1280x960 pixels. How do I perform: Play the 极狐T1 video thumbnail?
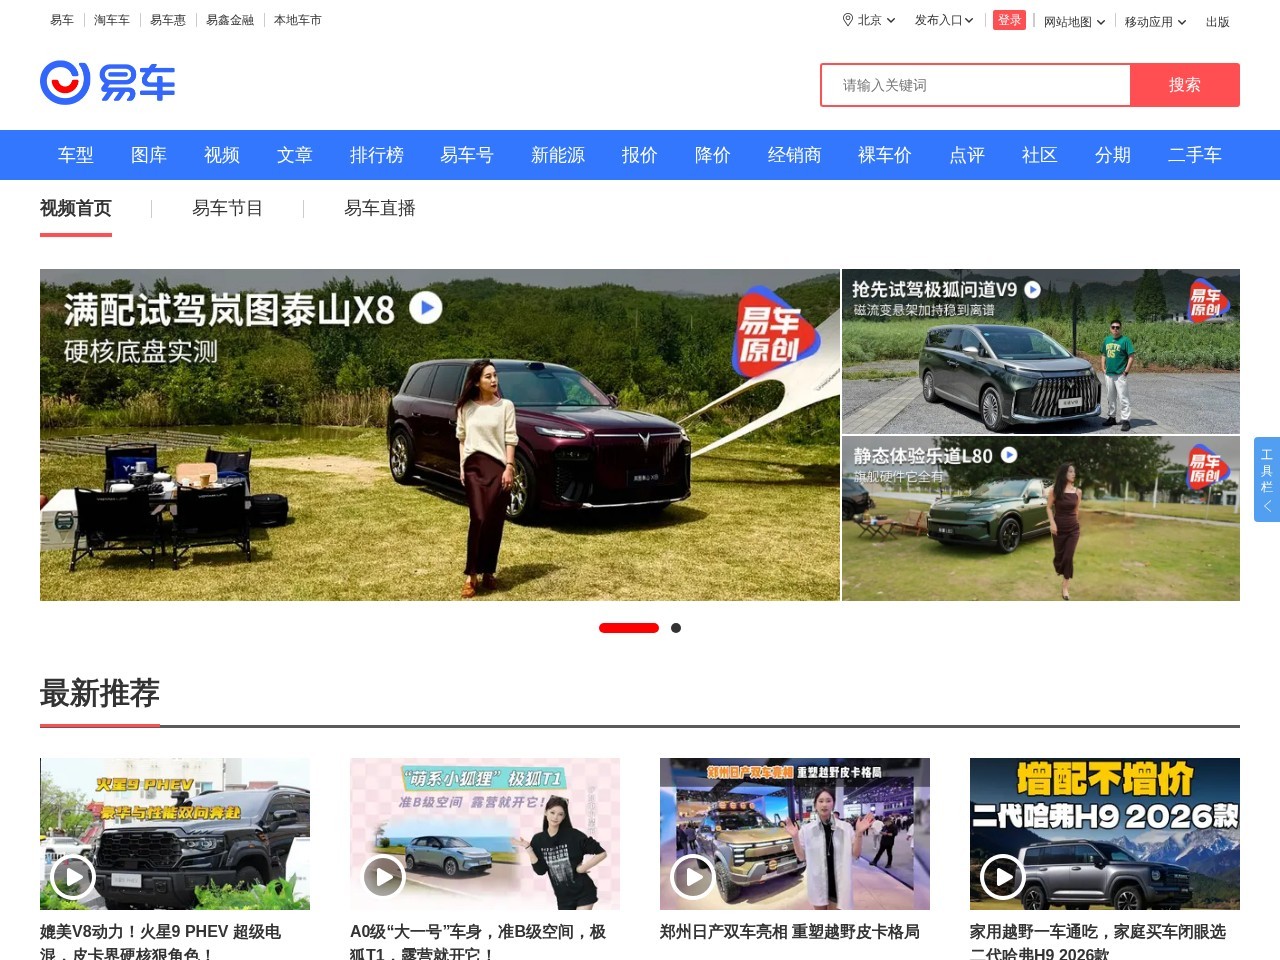pyautogui.click(x=383, y=877)
